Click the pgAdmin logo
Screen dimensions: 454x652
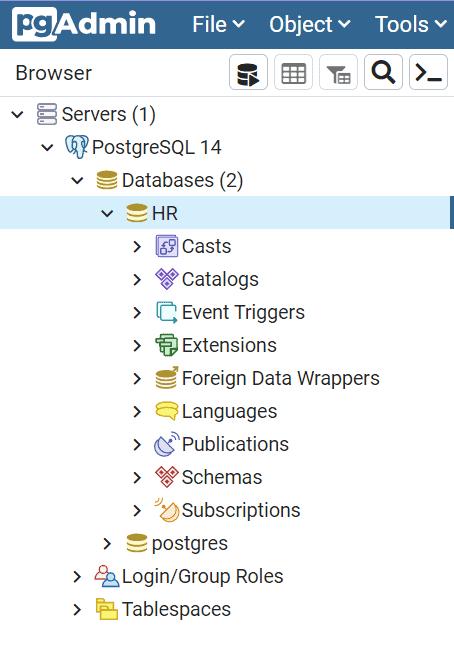point(84,24)
